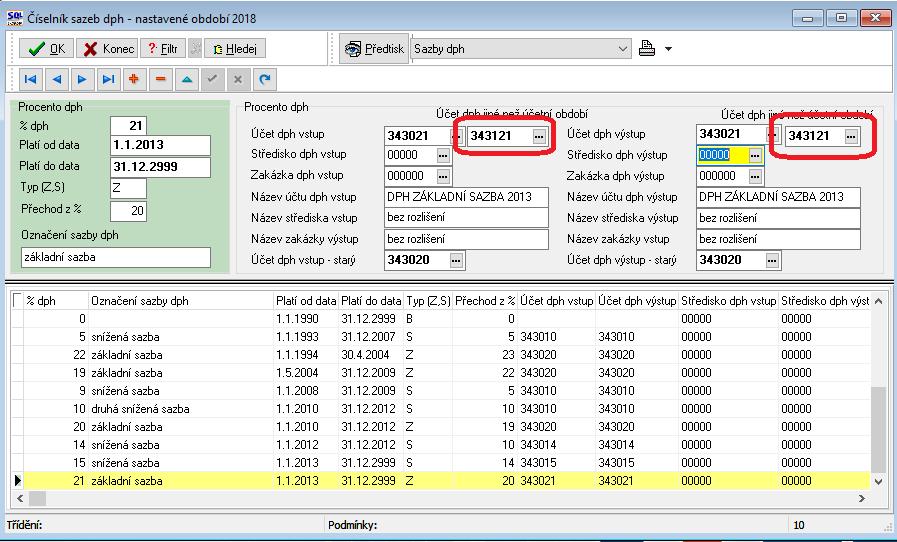Post changes checkmark navigator icon
Viewport: 897px width, 542px height.
(212, 79)
